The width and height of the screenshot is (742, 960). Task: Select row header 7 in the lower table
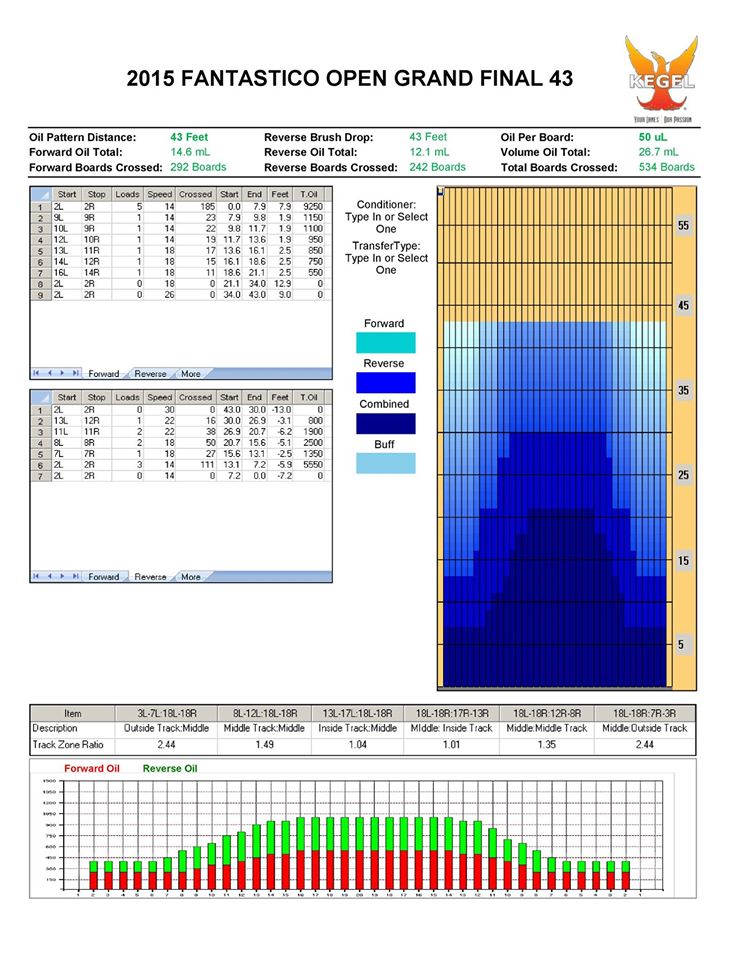point(40,476)
